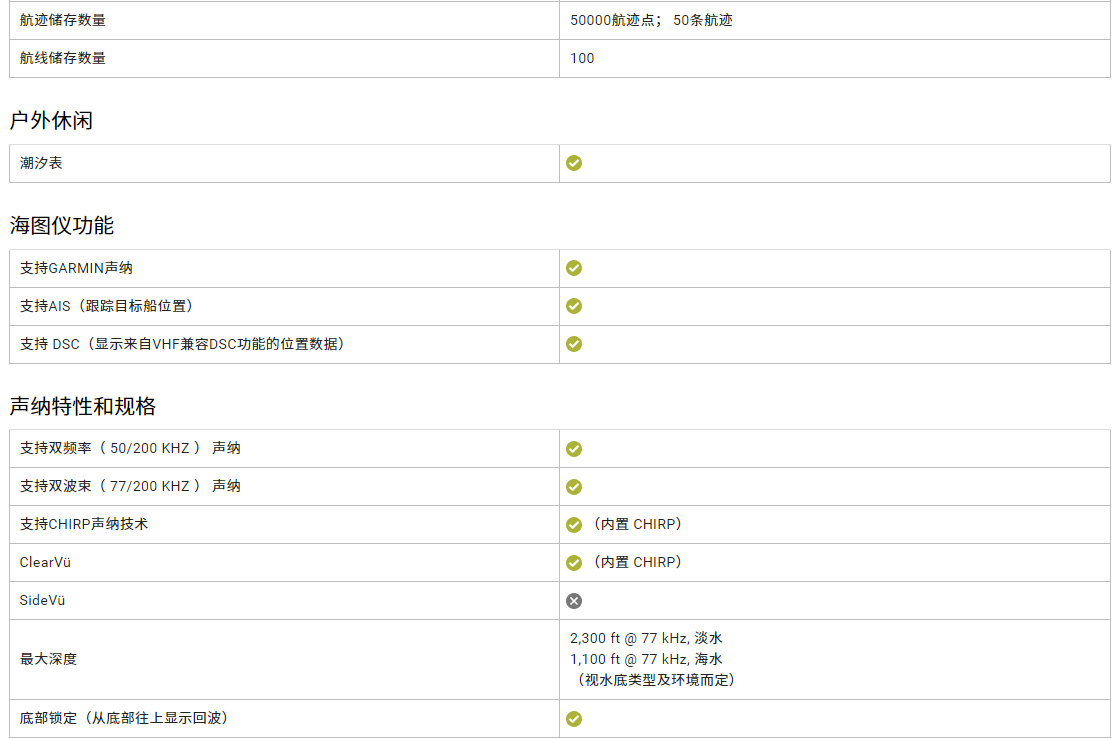Click the gray X icon for SideVü

[574, 601]
